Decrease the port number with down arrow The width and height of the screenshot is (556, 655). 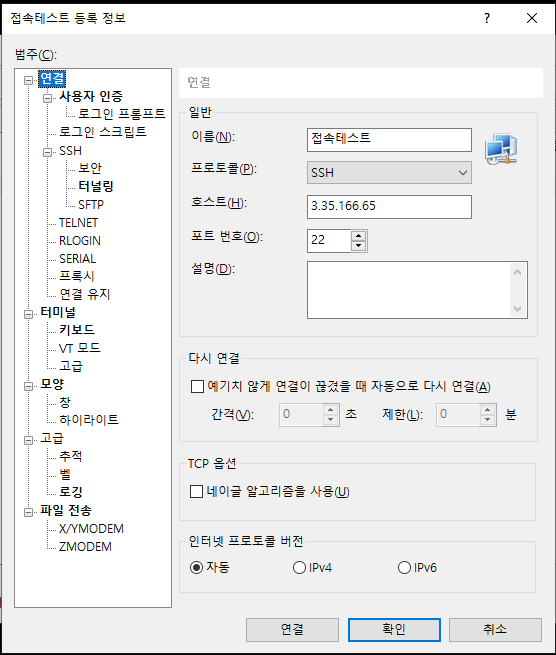(358, 246)
